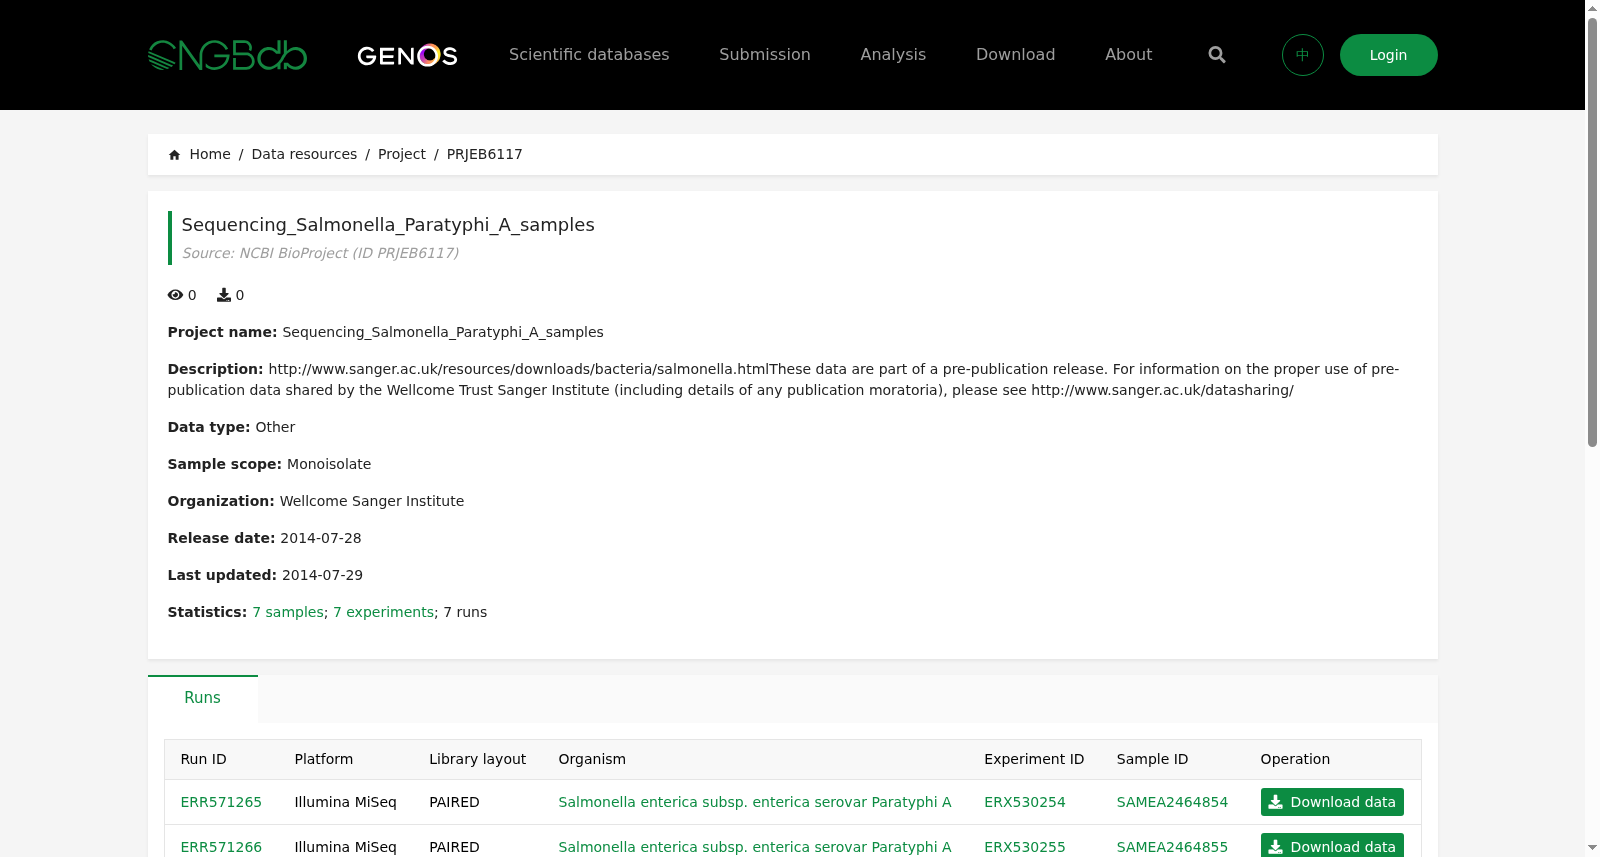The image size is (1600, 857).
Task: Open Scientific databases menu
Action: click(x=589, y=55)
